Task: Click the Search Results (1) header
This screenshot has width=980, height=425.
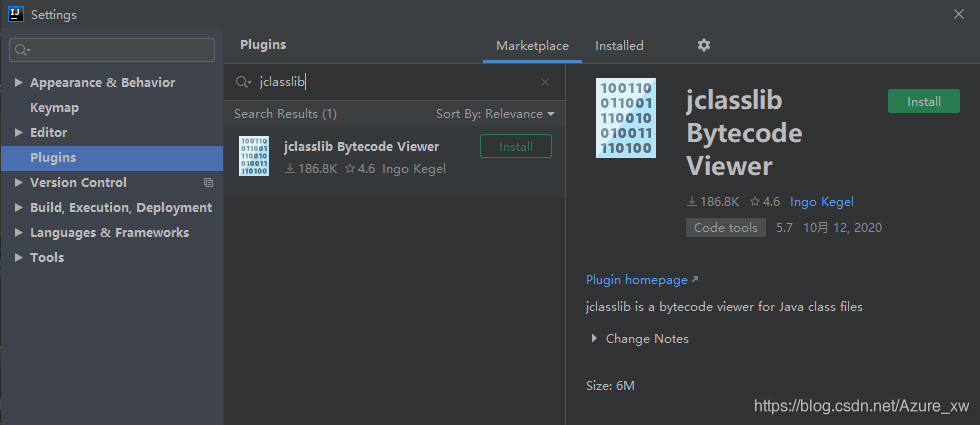Action: click(x=286, y=114)
